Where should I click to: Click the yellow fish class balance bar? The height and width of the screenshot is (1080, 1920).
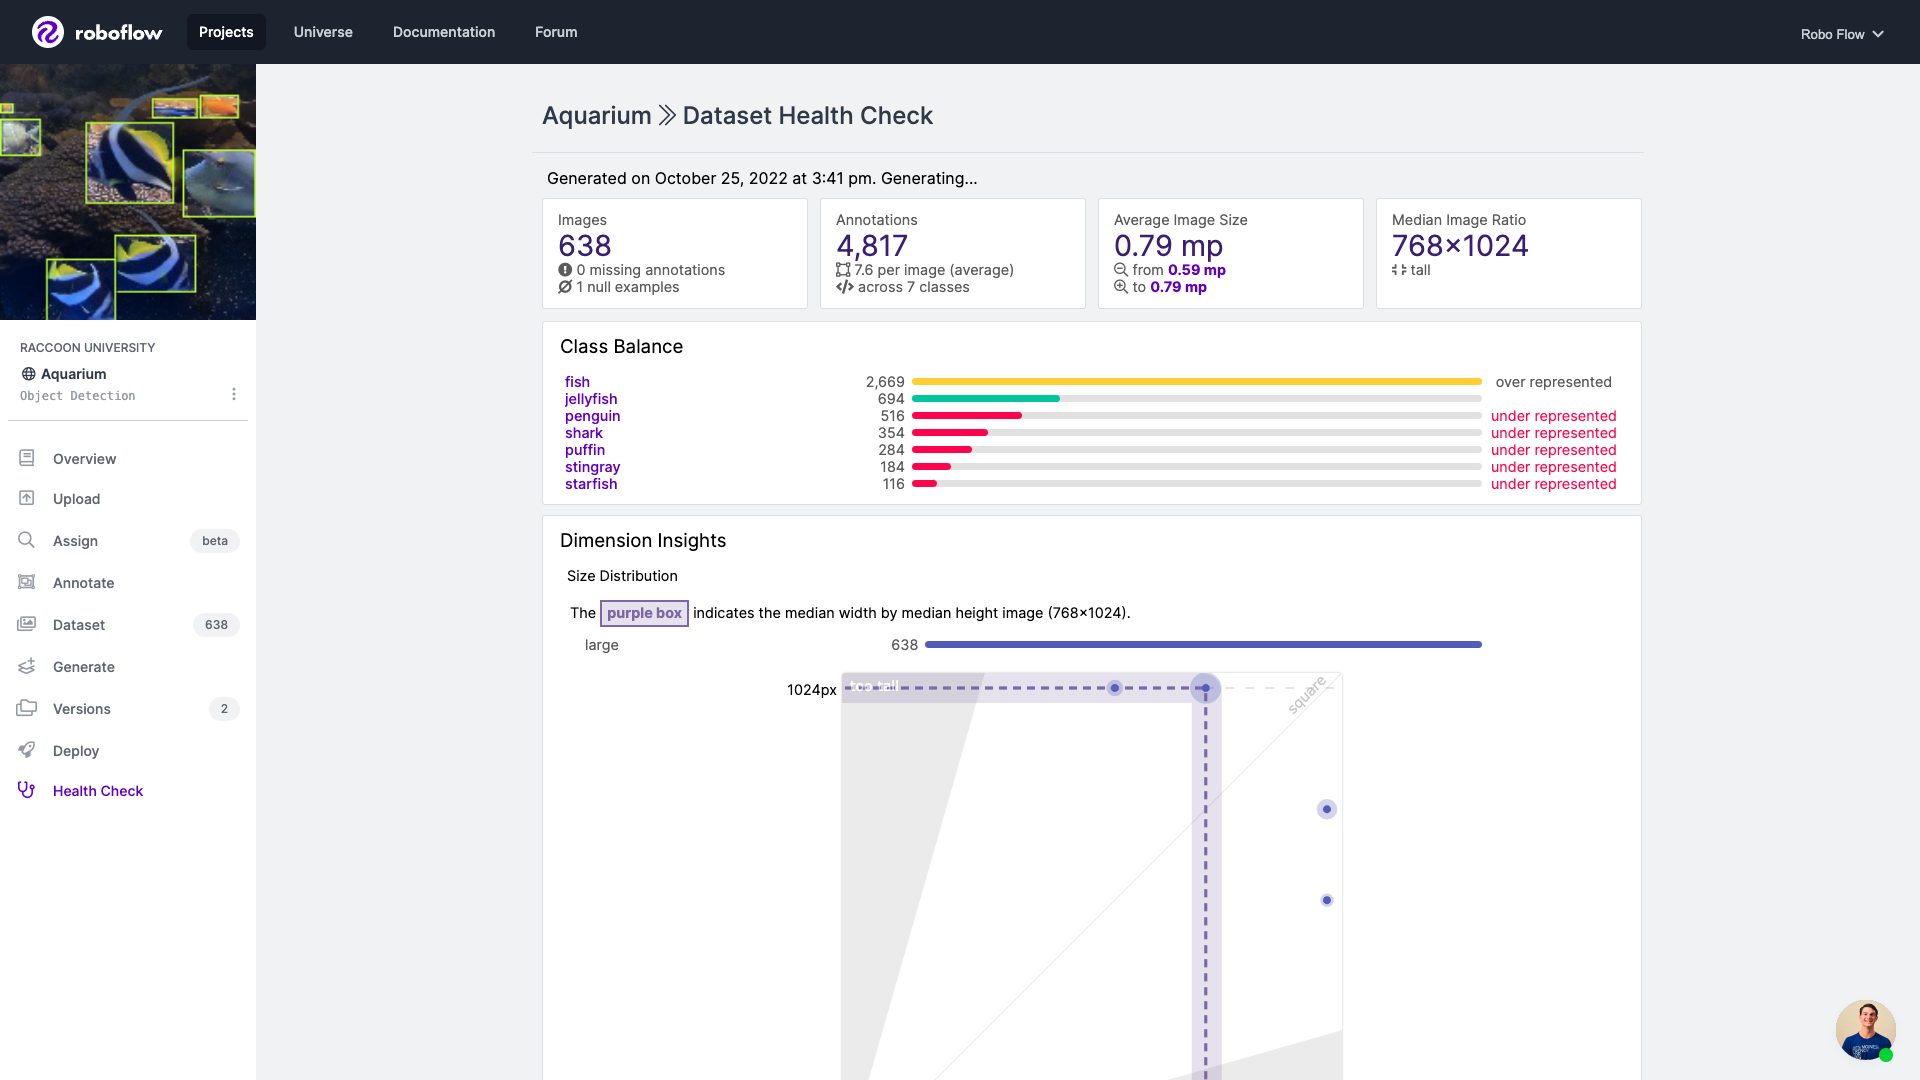1196,382
